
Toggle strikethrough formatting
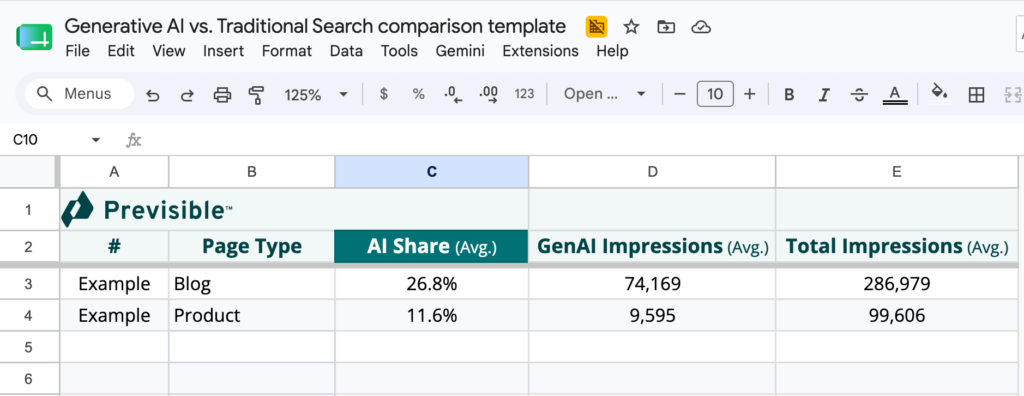click(x=859, y=95)
